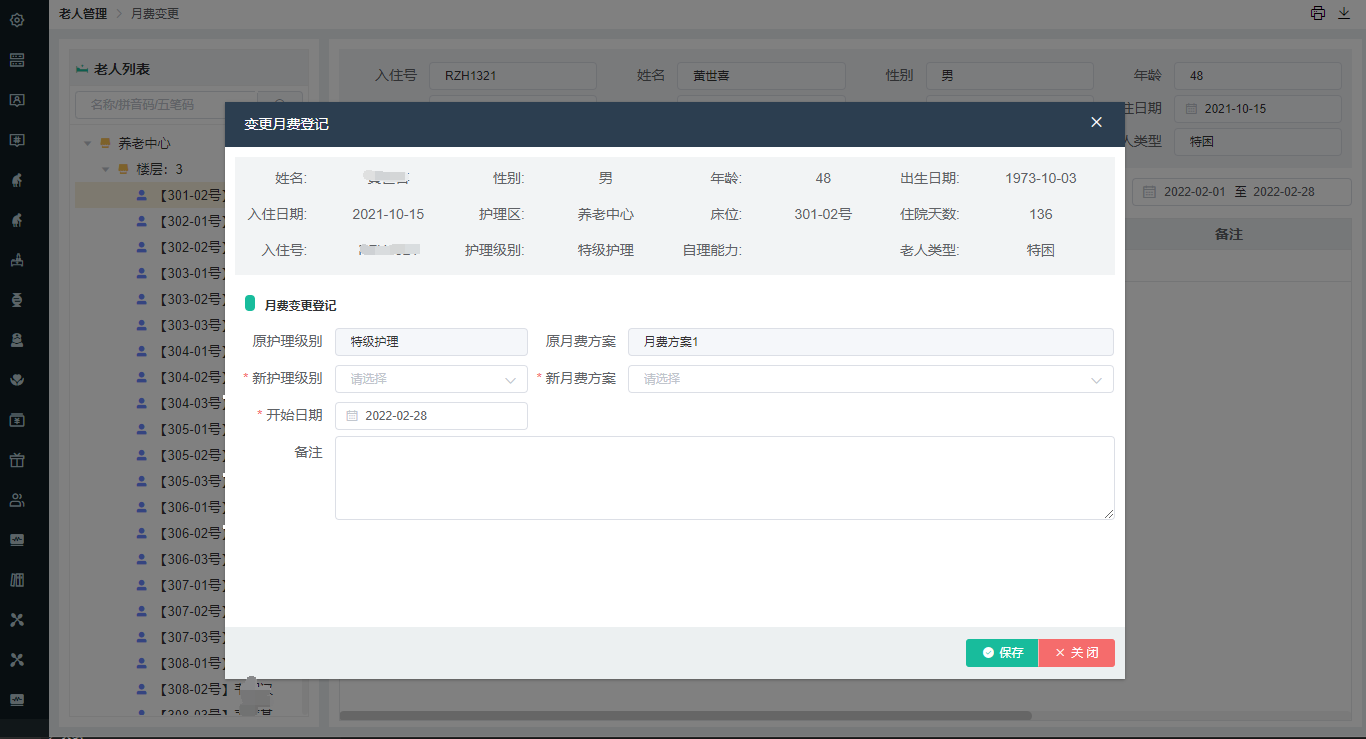Screen dimensions: 1366x739
Task: Click the 特级护理 value beside 护理级别
Action: click(x=606, y=250)
